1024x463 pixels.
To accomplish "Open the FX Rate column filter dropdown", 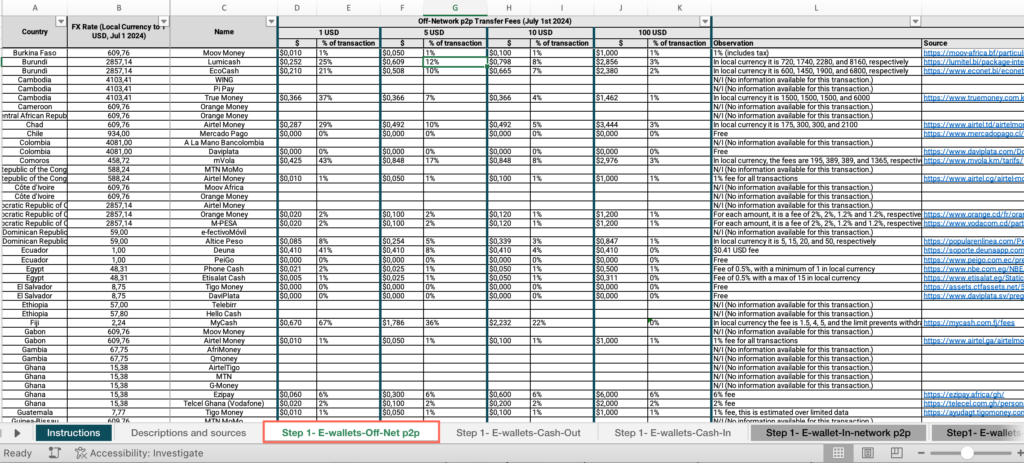I will pyautogui.click(x=163, y=22).
